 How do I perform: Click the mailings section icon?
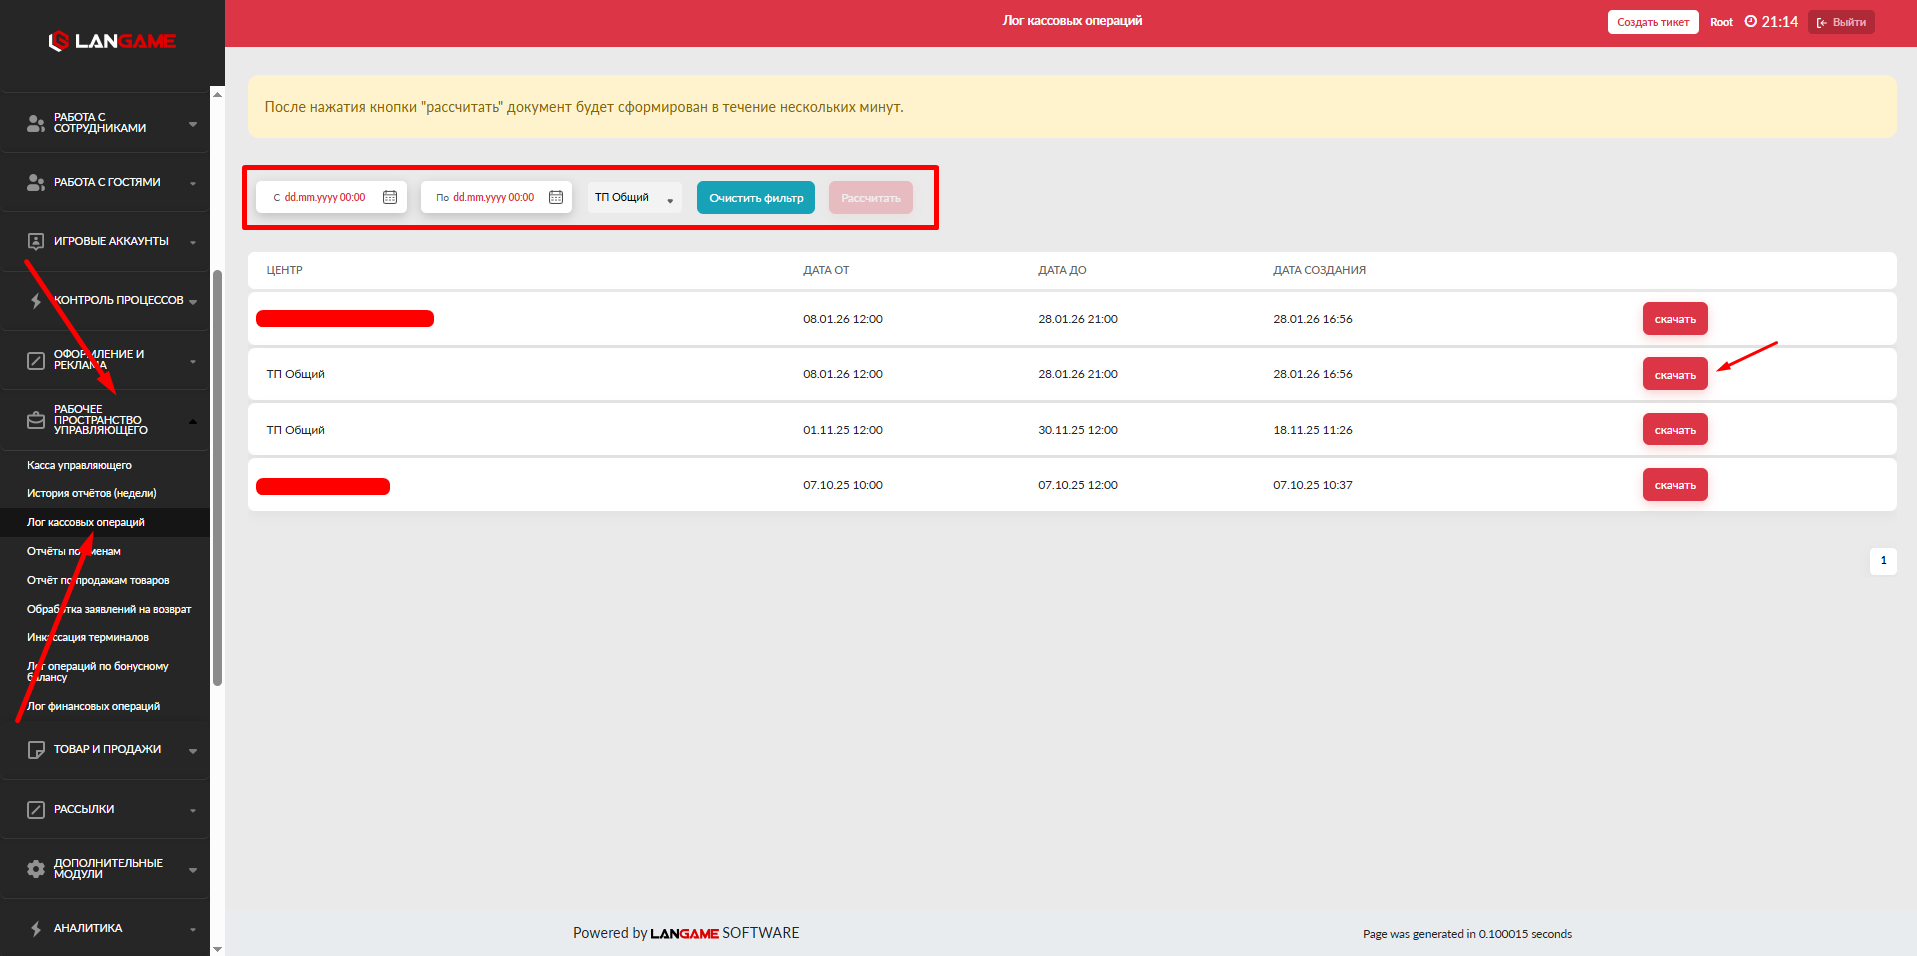coord(36,809)
